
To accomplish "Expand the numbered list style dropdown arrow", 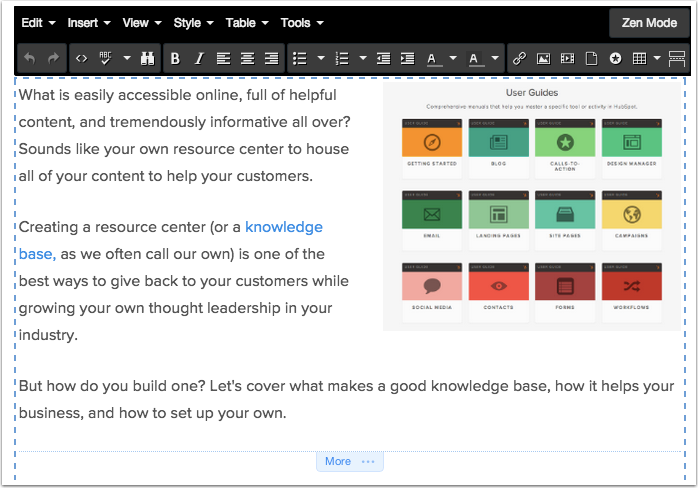I will click(x=362, y=59).
